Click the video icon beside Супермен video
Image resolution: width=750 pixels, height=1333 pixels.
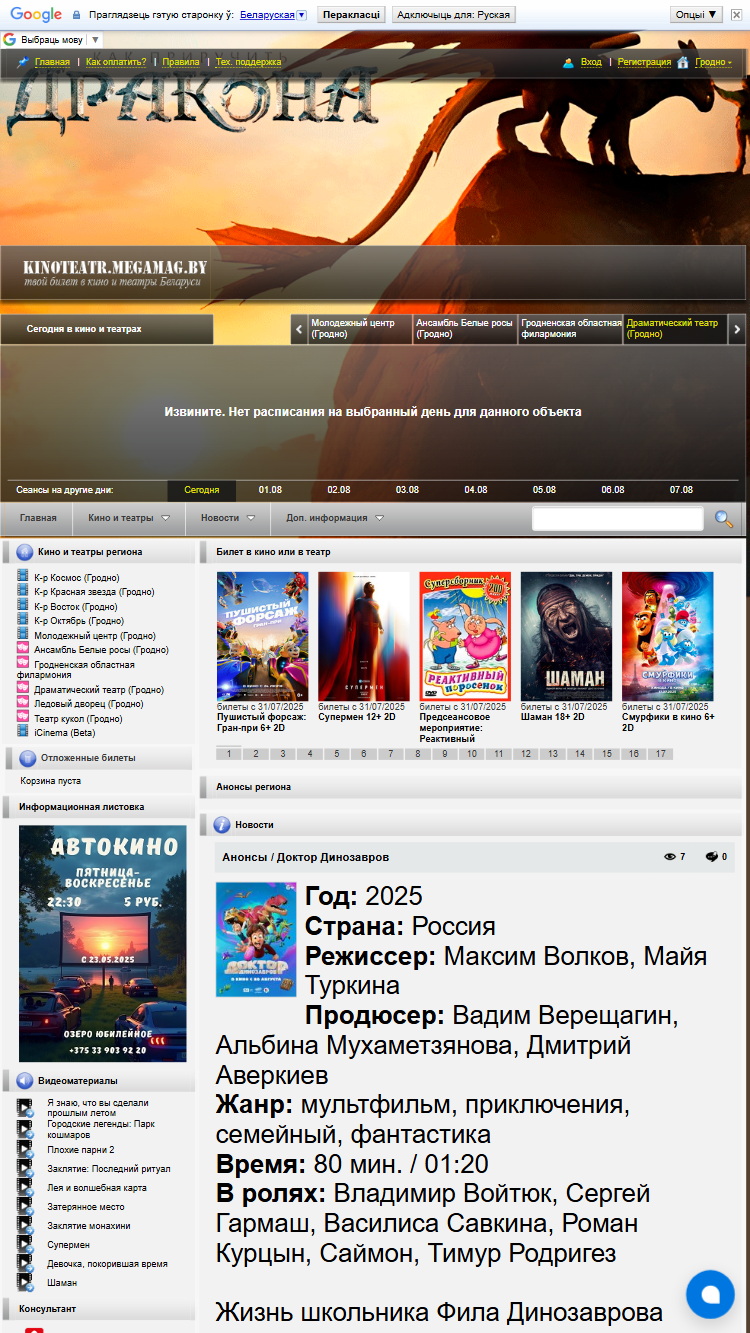(x=25, y=1245)
